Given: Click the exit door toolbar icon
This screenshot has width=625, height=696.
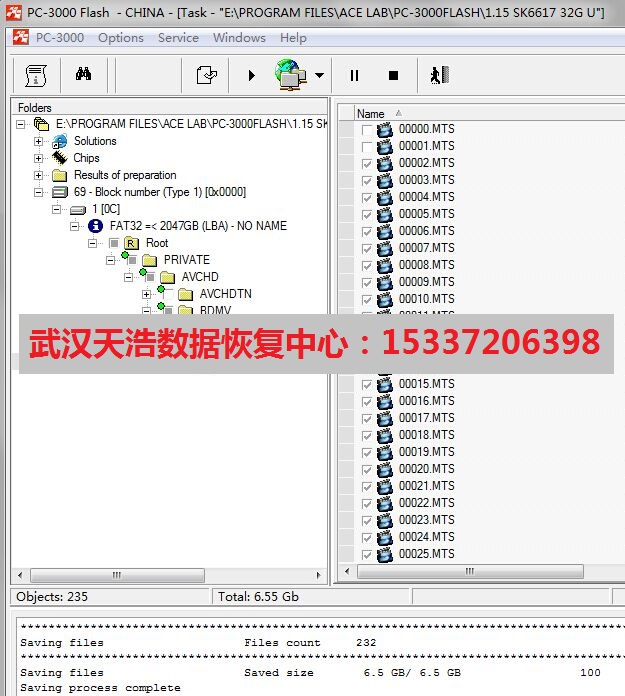Looking at the screenshot, I should click(439, 75).
